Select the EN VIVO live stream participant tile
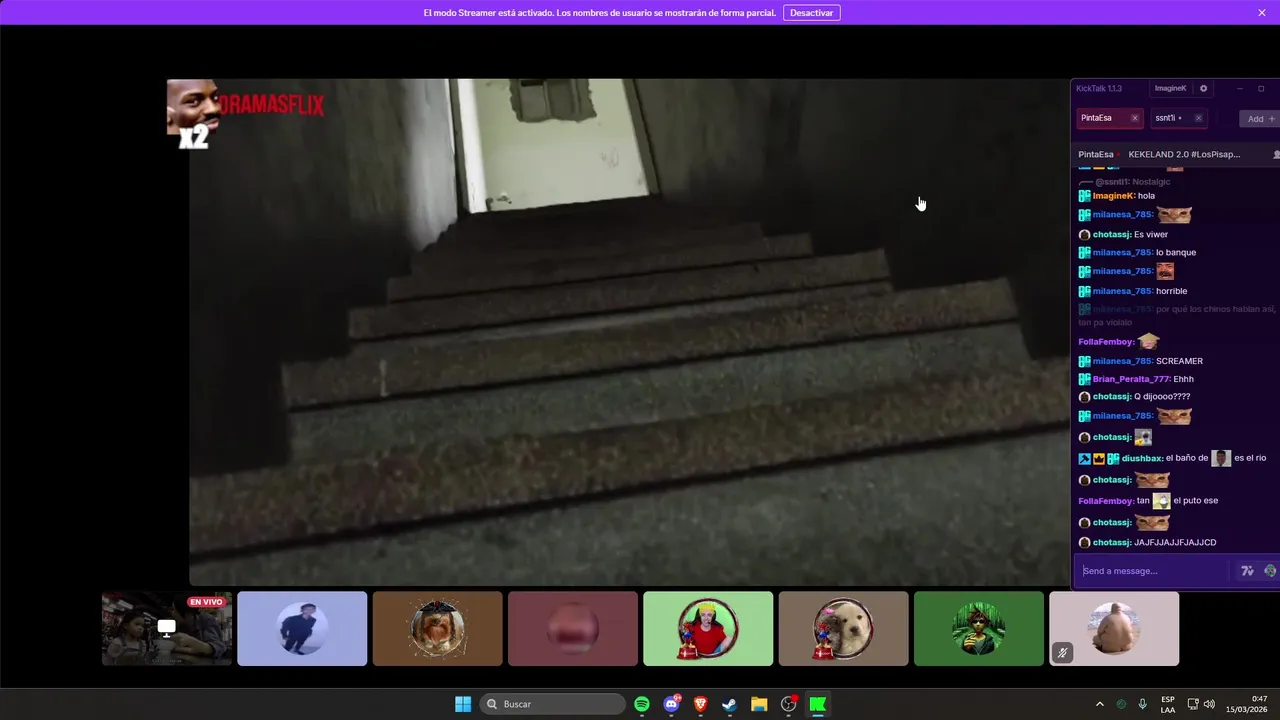Screen dimensions: 1280x720 click(x=167, y=628)
